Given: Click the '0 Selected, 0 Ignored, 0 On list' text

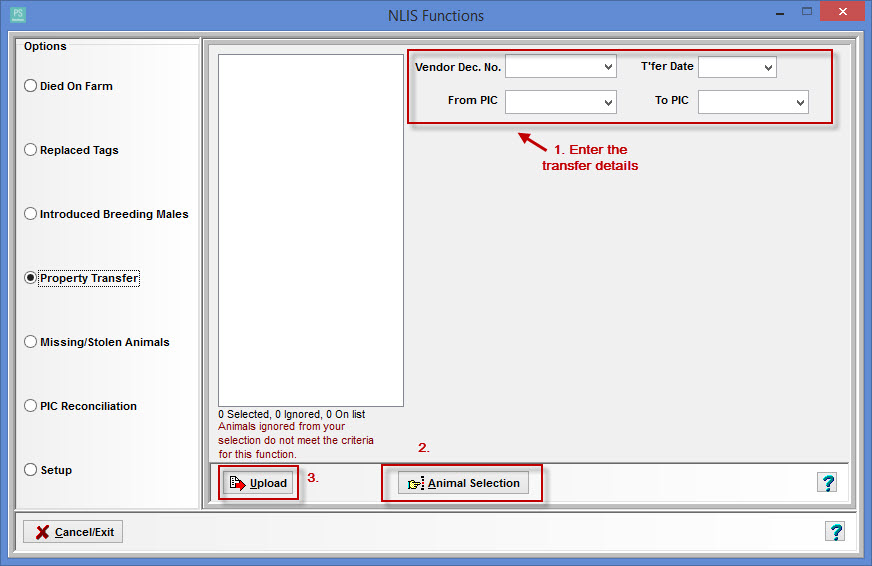Looking at the screenshot, I should point(292,414).
